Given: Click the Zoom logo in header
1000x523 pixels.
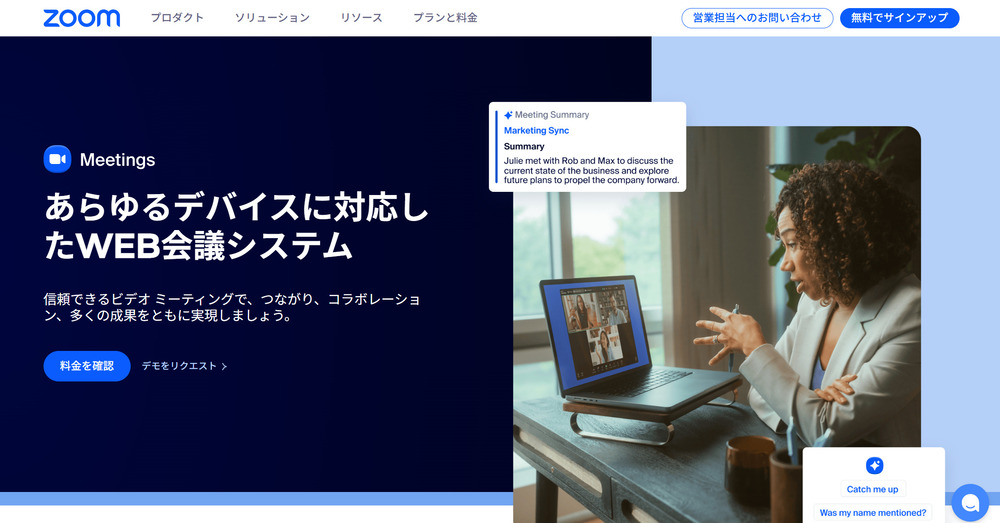Looking at the screenshot, I should click(82, 18).
